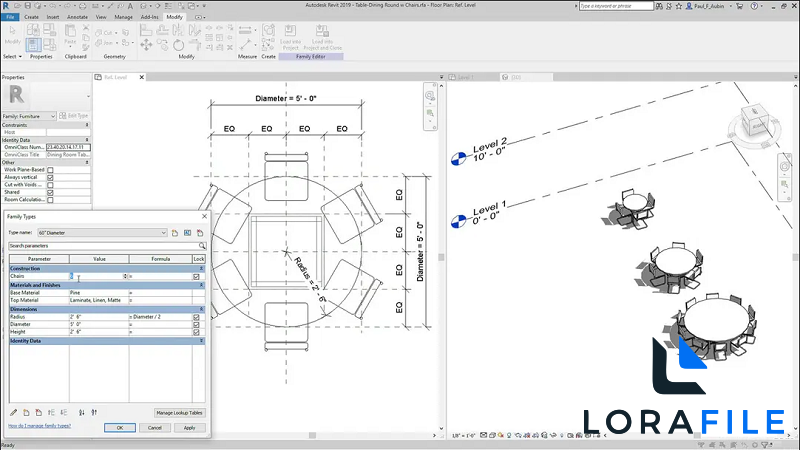The width and height of the screenshot is (800, 450).
Task: Open the Family: Furniture dropdown in Properties
Action: tap(53, 116)
